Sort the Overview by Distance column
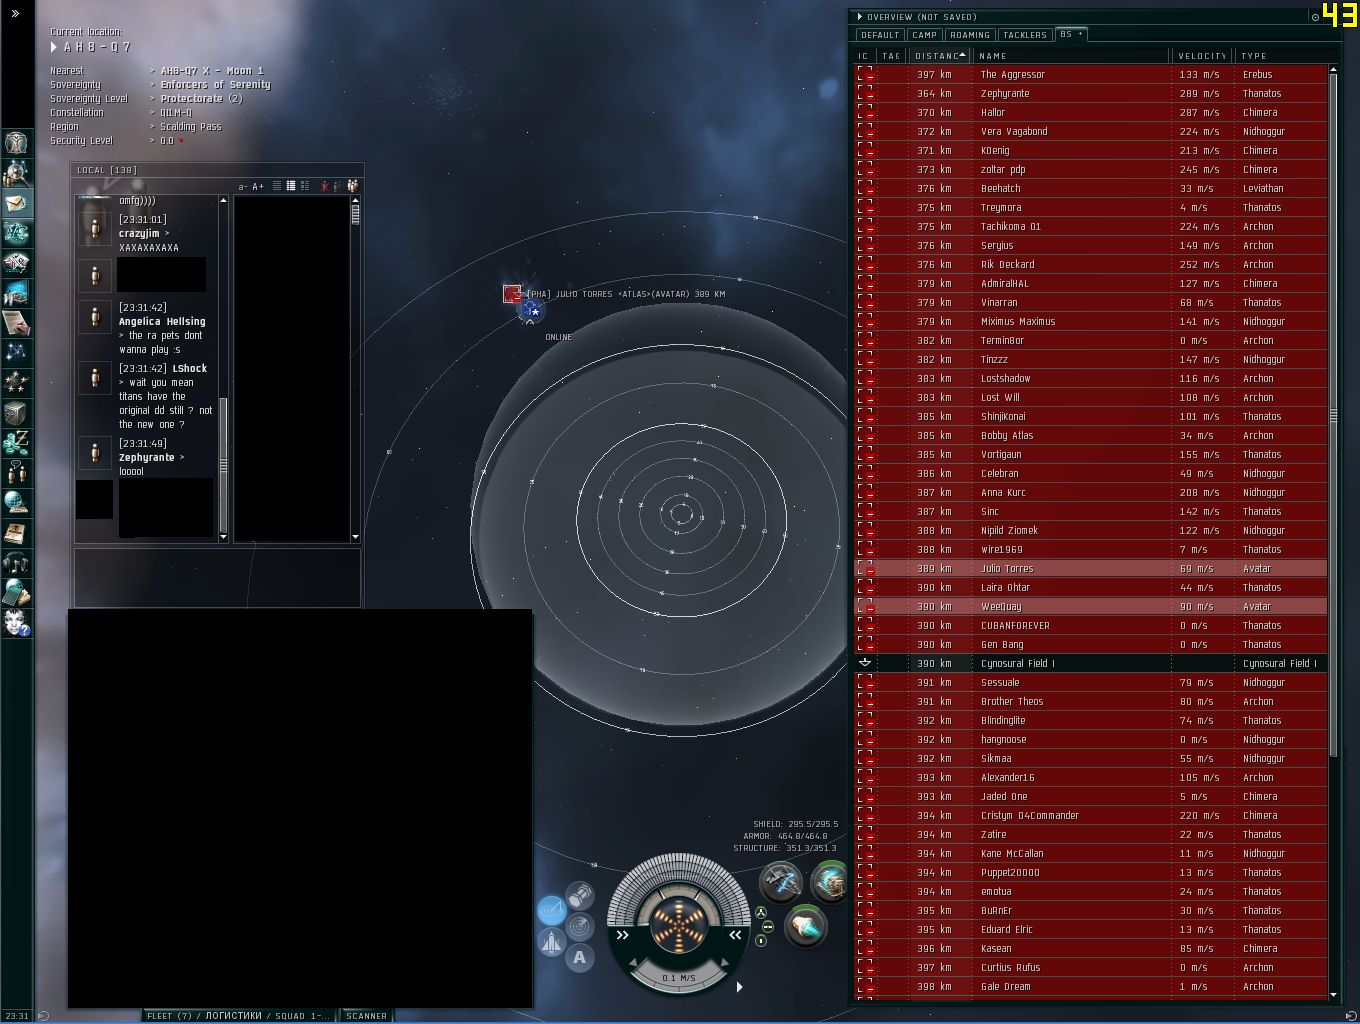This screenshot has width=1360, height=1024. coord(940,56)
